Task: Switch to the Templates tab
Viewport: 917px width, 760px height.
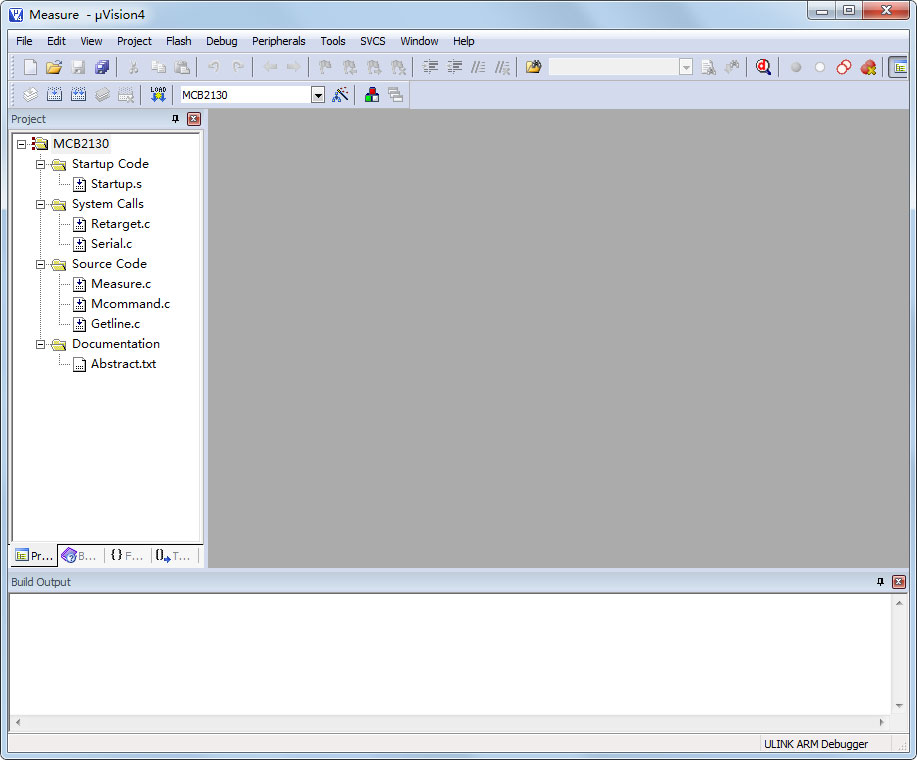Action: pos(174,555)
